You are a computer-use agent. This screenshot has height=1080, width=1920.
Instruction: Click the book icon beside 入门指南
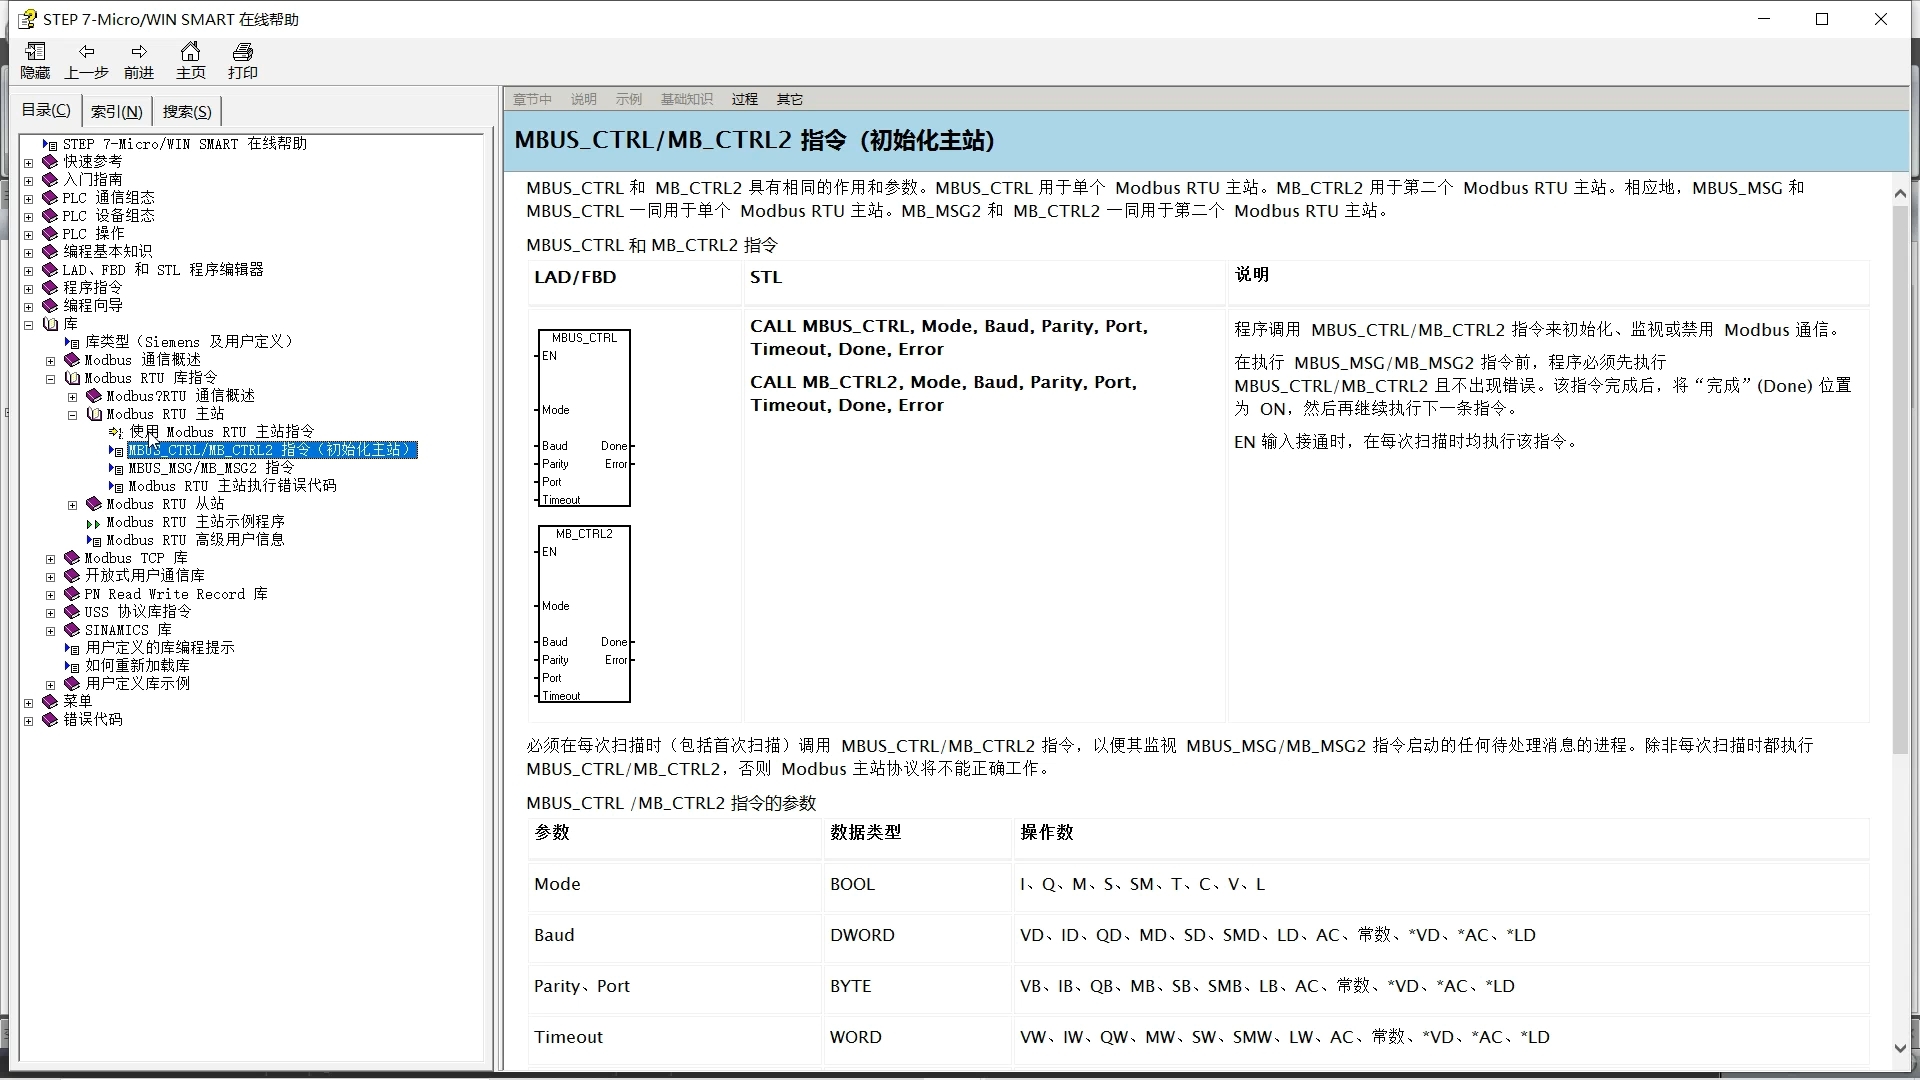(50, 180)
